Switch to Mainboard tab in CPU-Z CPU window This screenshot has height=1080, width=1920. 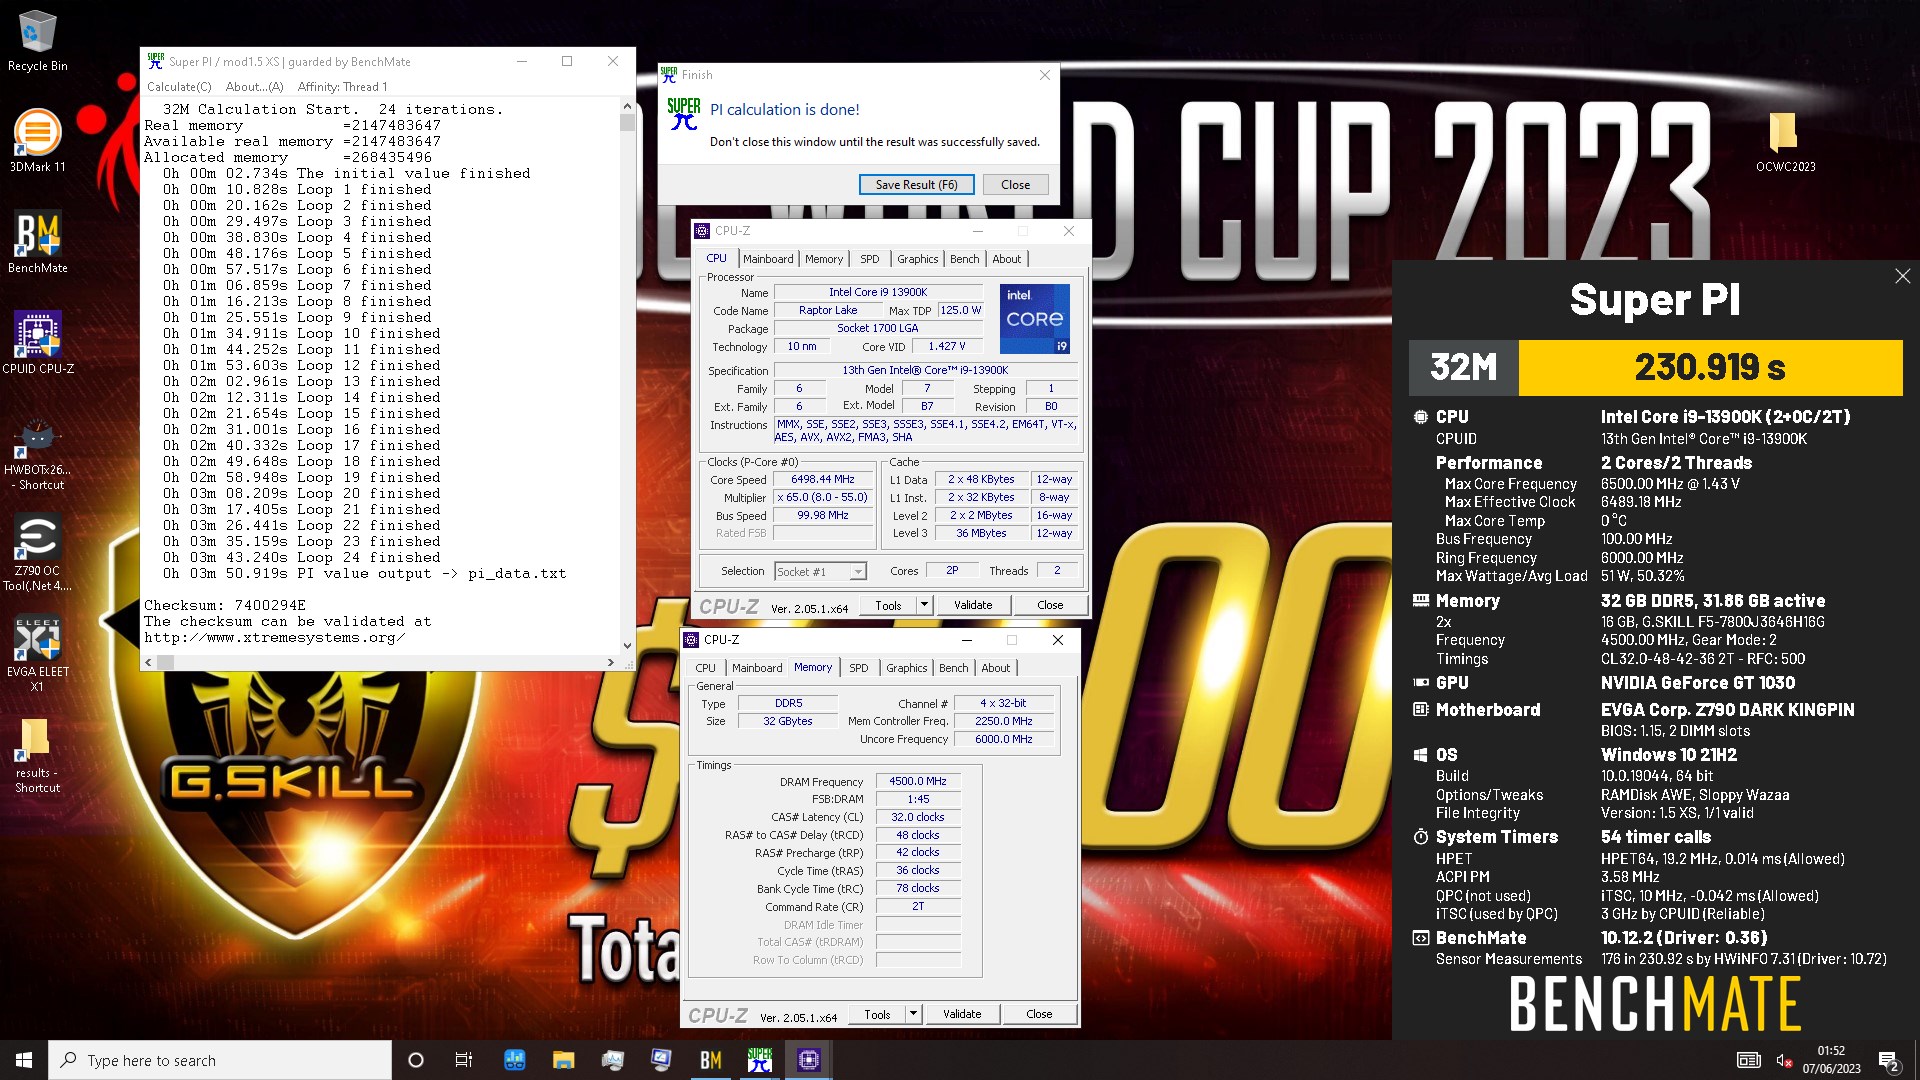[768, 259]
